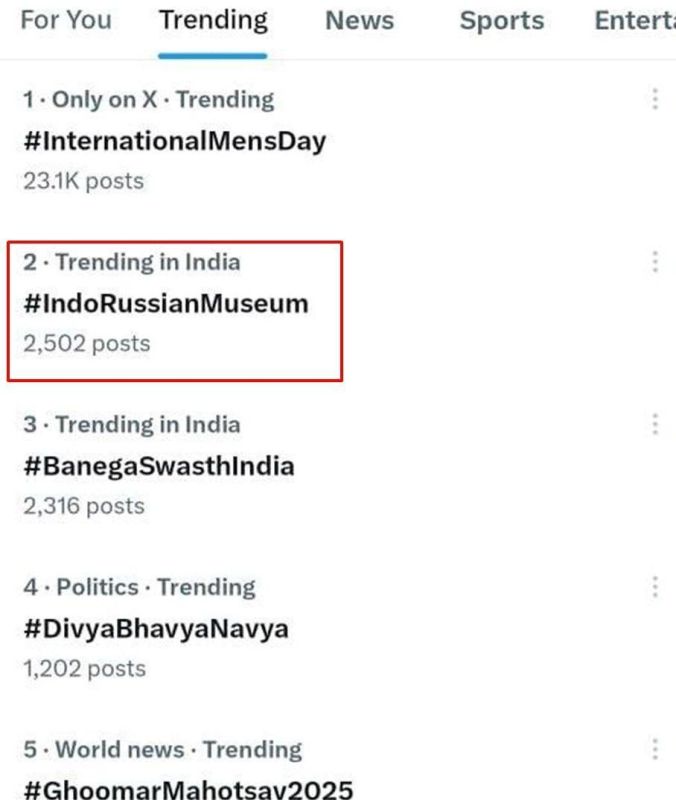The image size is (676, 800).
Task: Open the #GhoomarMahotsav2025 trend
Action: pyautogui.click(x=188, y=789)
